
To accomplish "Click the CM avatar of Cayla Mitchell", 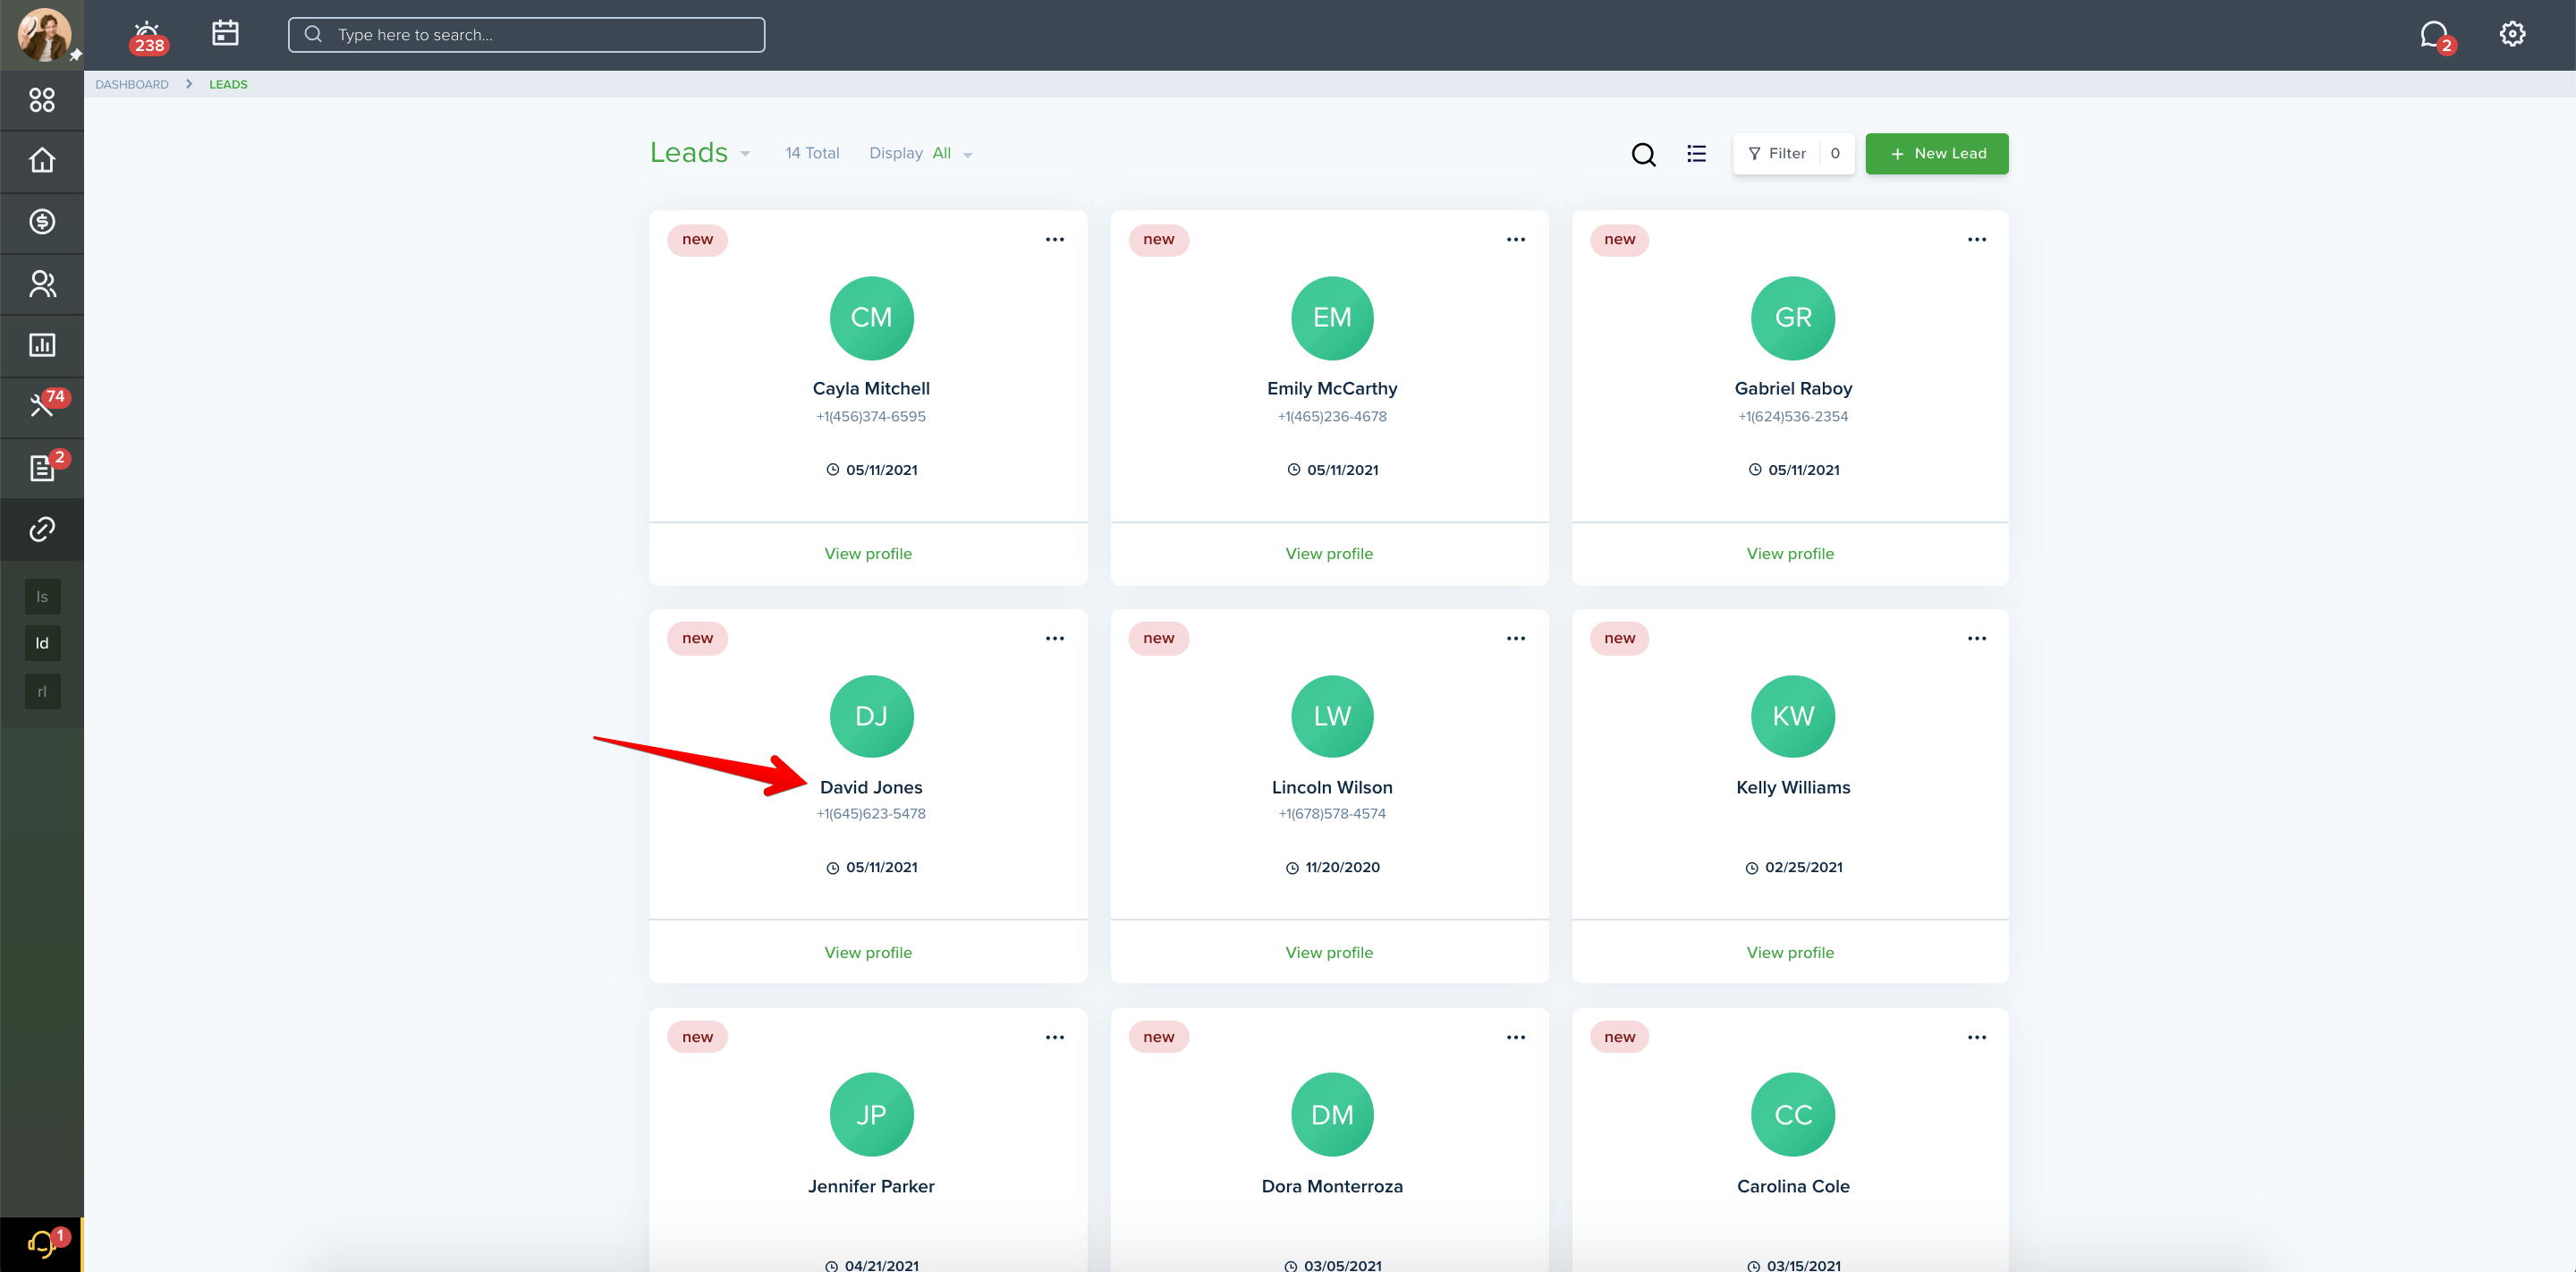I will coord(871,318).
